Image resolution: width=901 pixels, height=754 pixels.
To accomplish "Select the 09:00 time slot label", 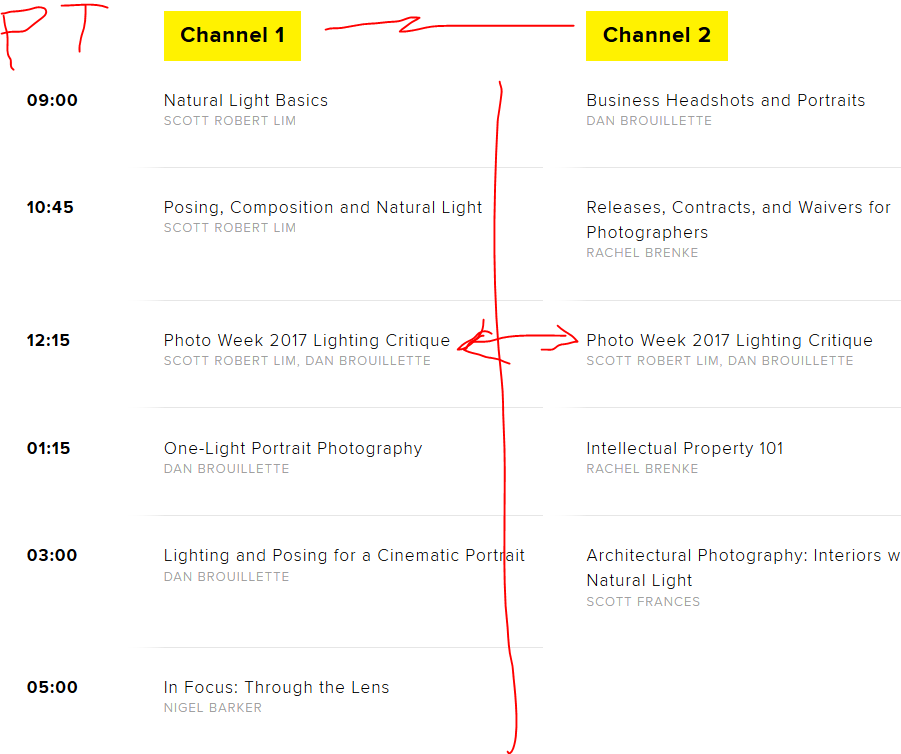I will point(52,101).
